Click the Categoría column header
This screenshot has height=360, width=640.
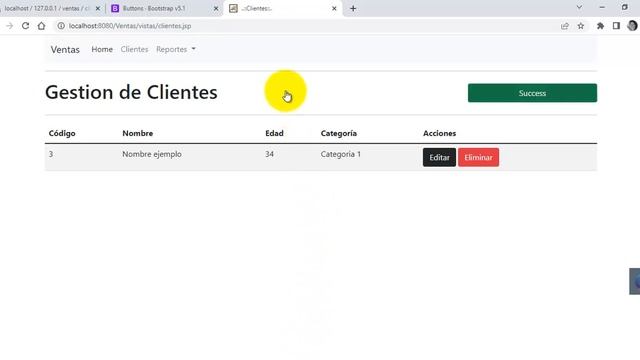(x=339, y=133)
